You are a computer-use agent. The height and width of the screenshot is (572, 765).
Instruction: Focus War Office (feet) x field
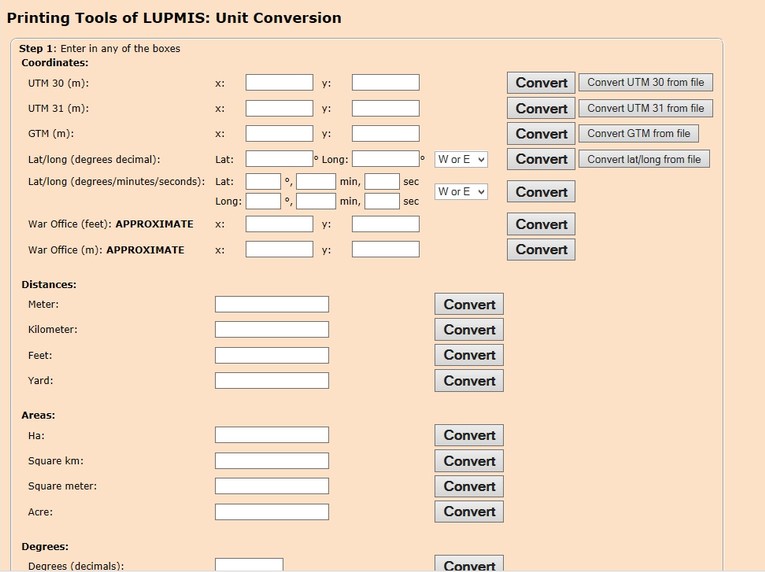pos(279,224)
